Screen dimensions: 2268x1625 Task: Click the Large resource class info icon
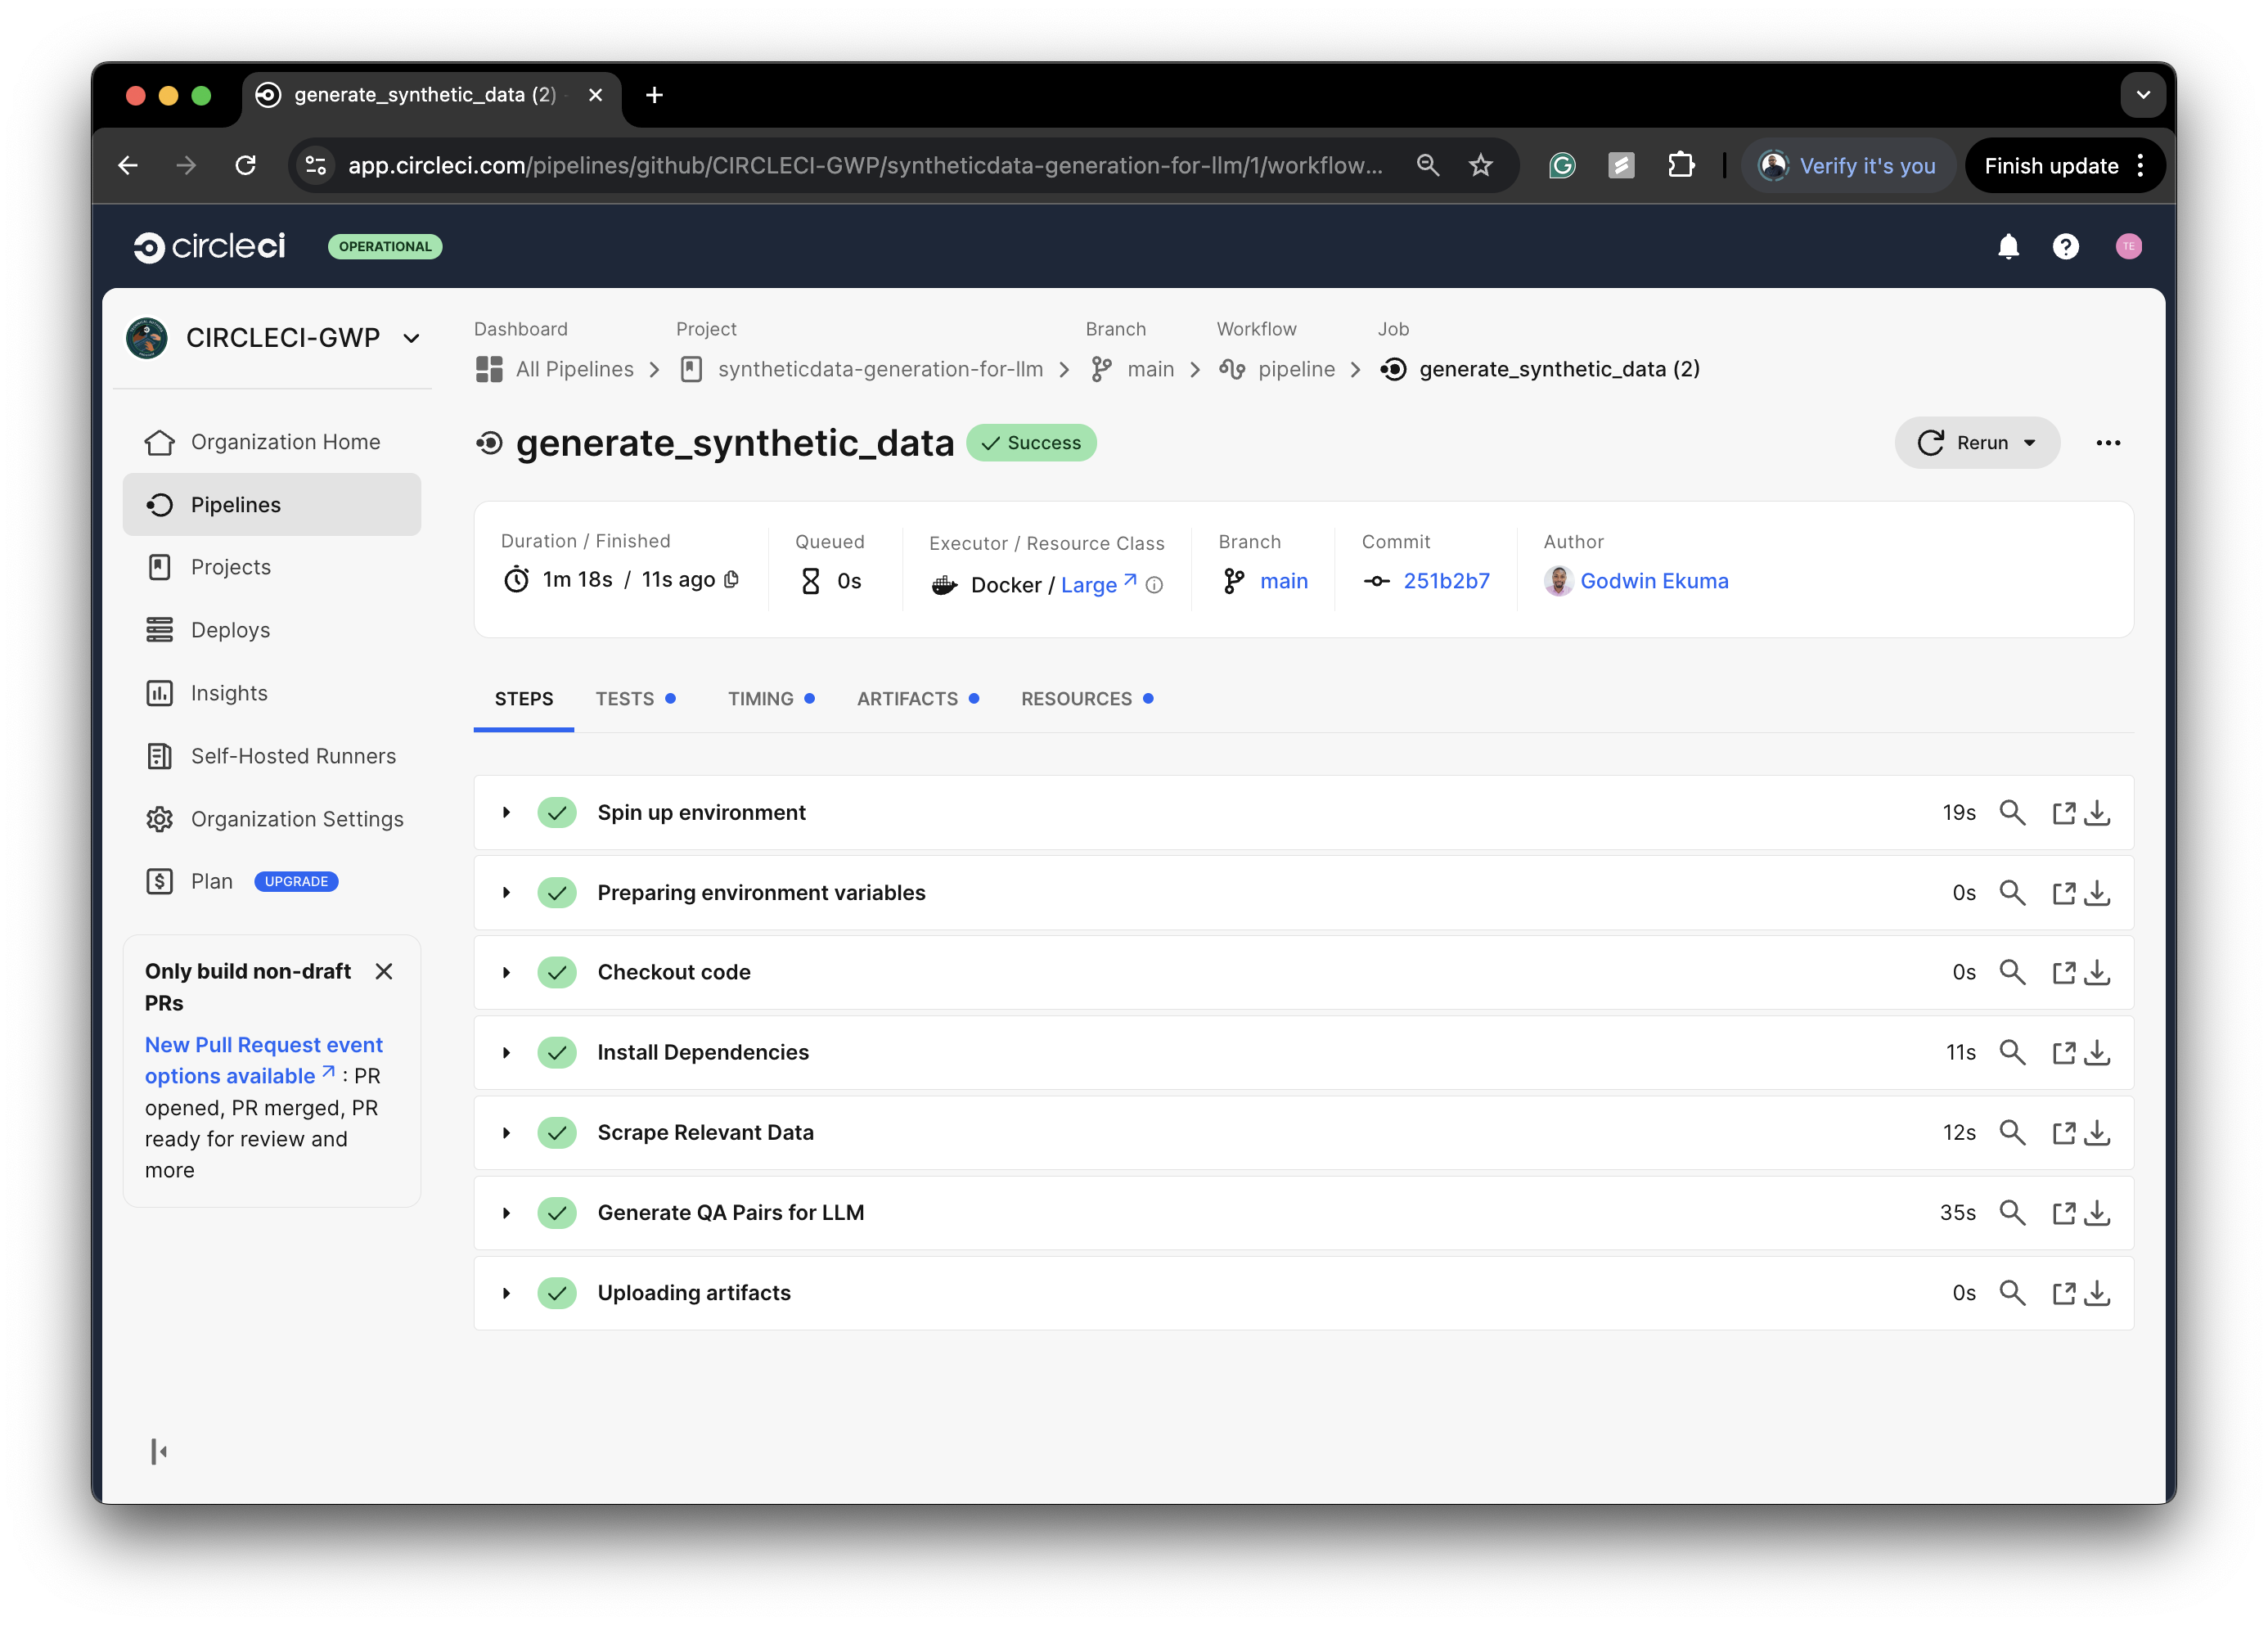(1155, 585)
